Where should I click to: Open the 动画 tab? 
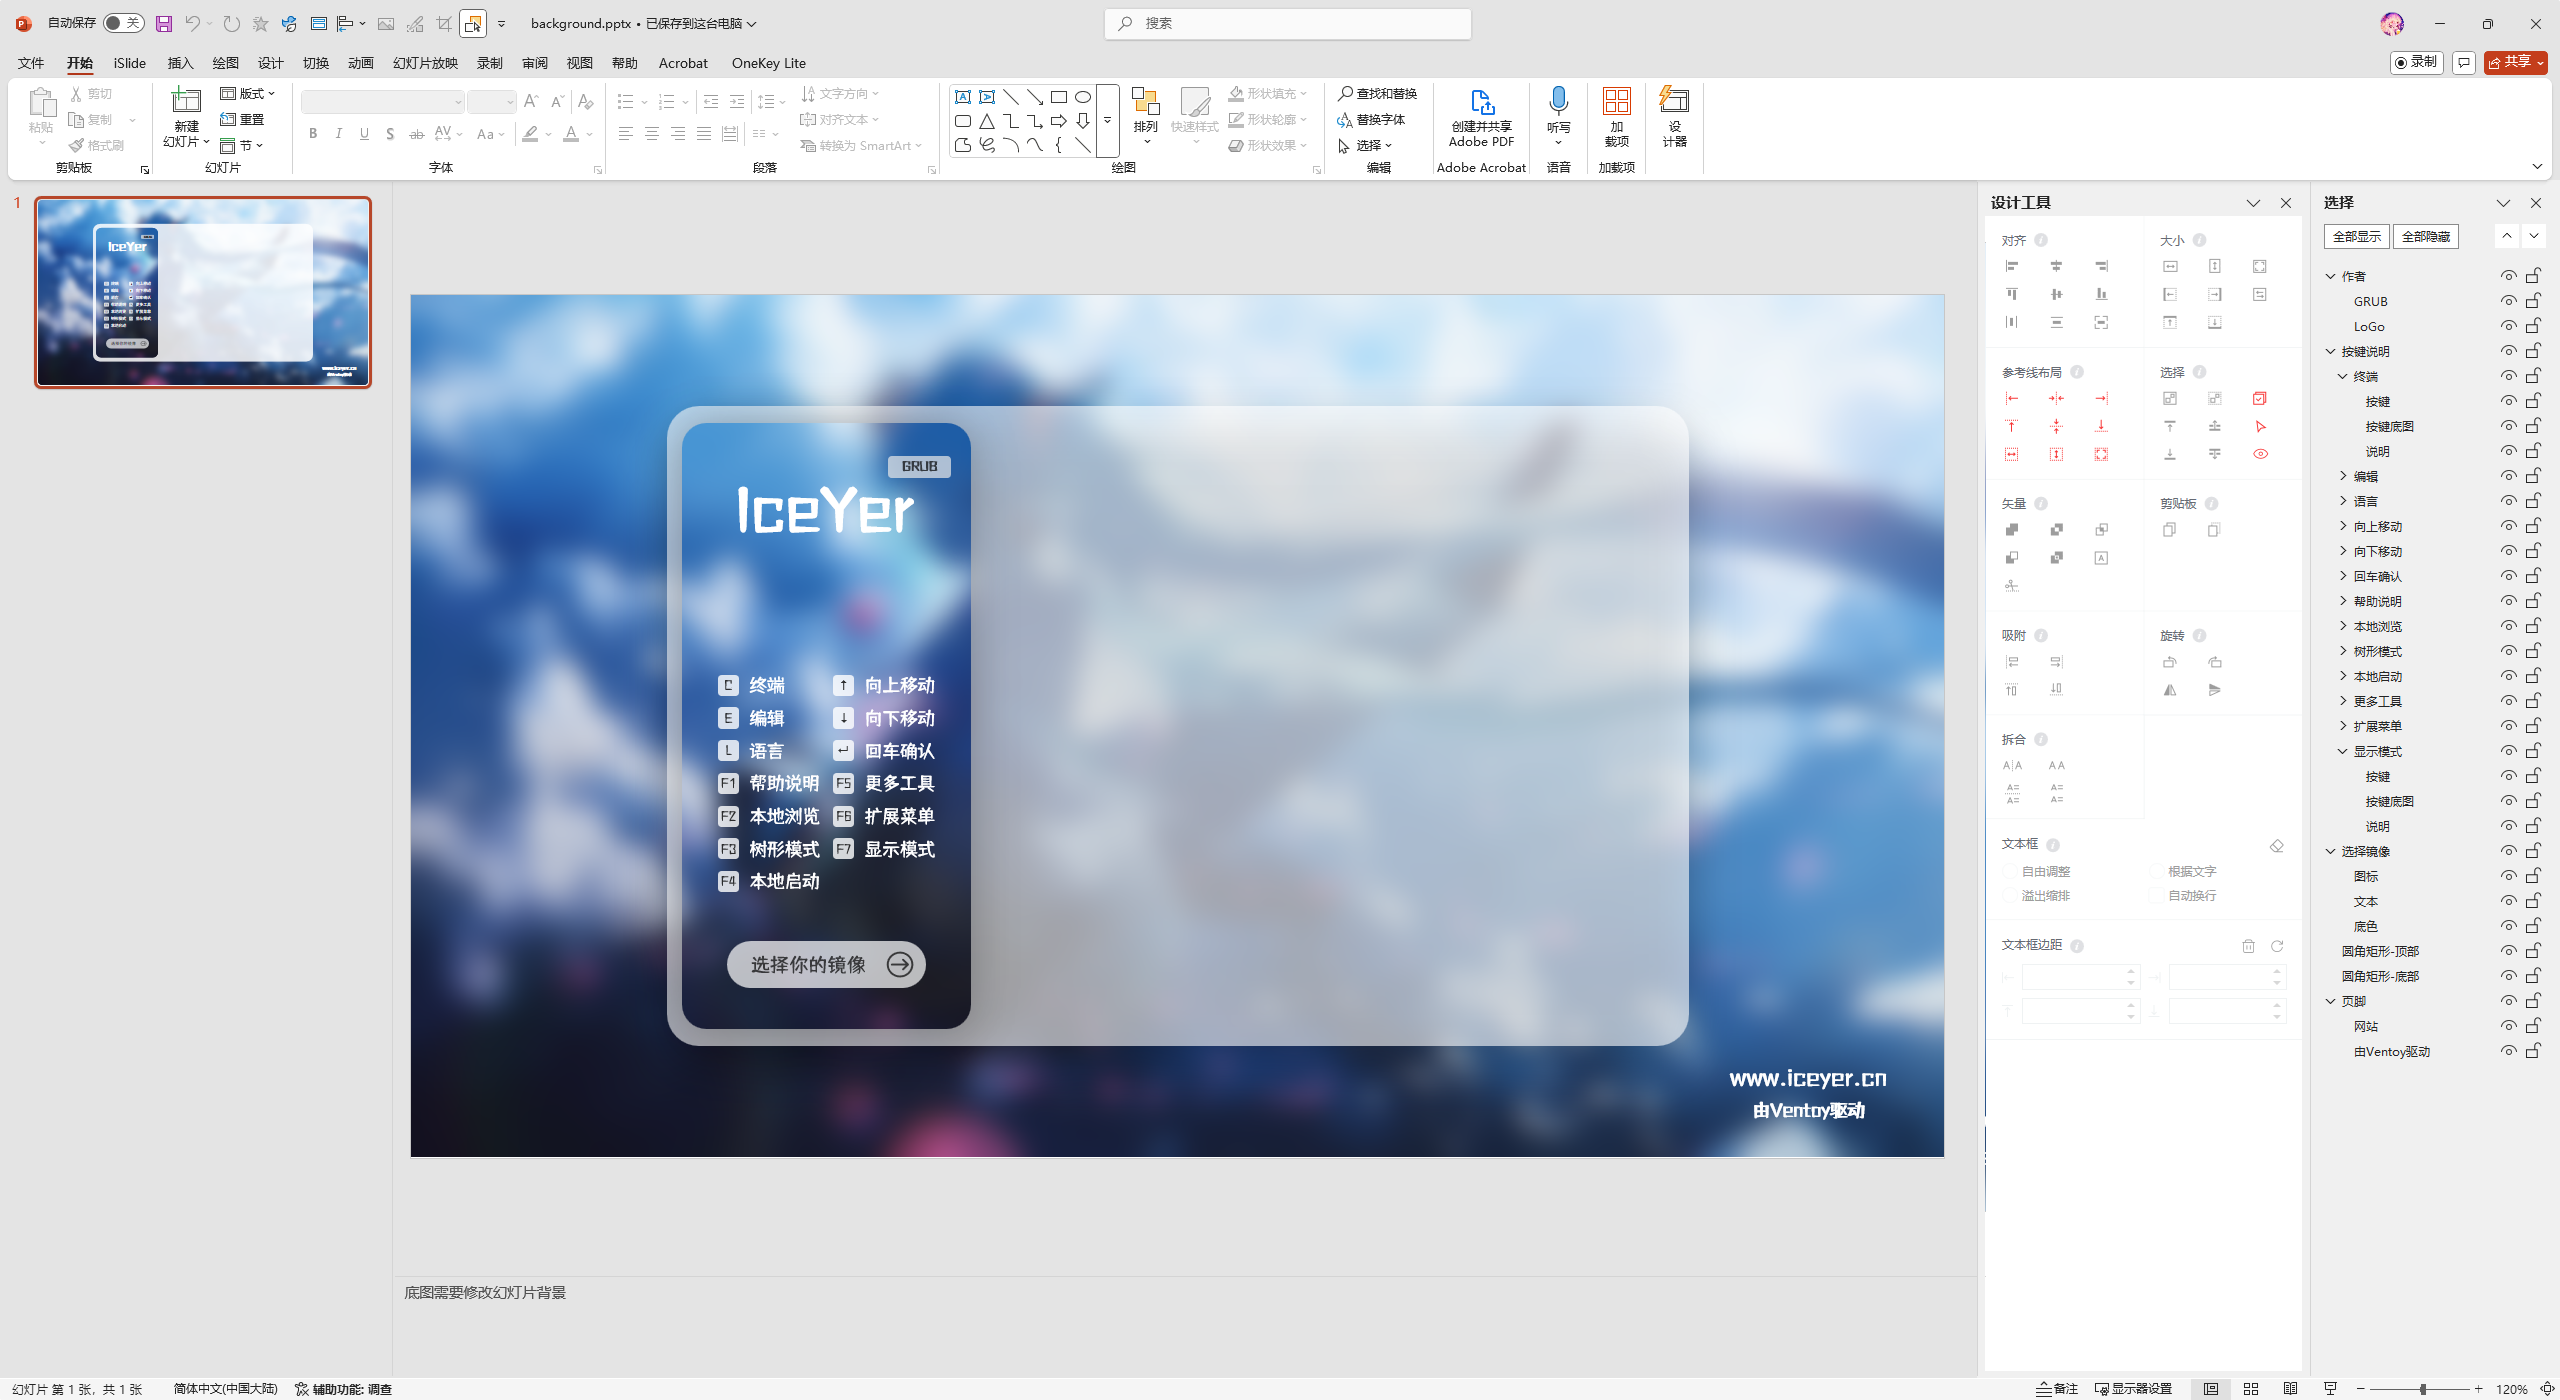point(360,63)
